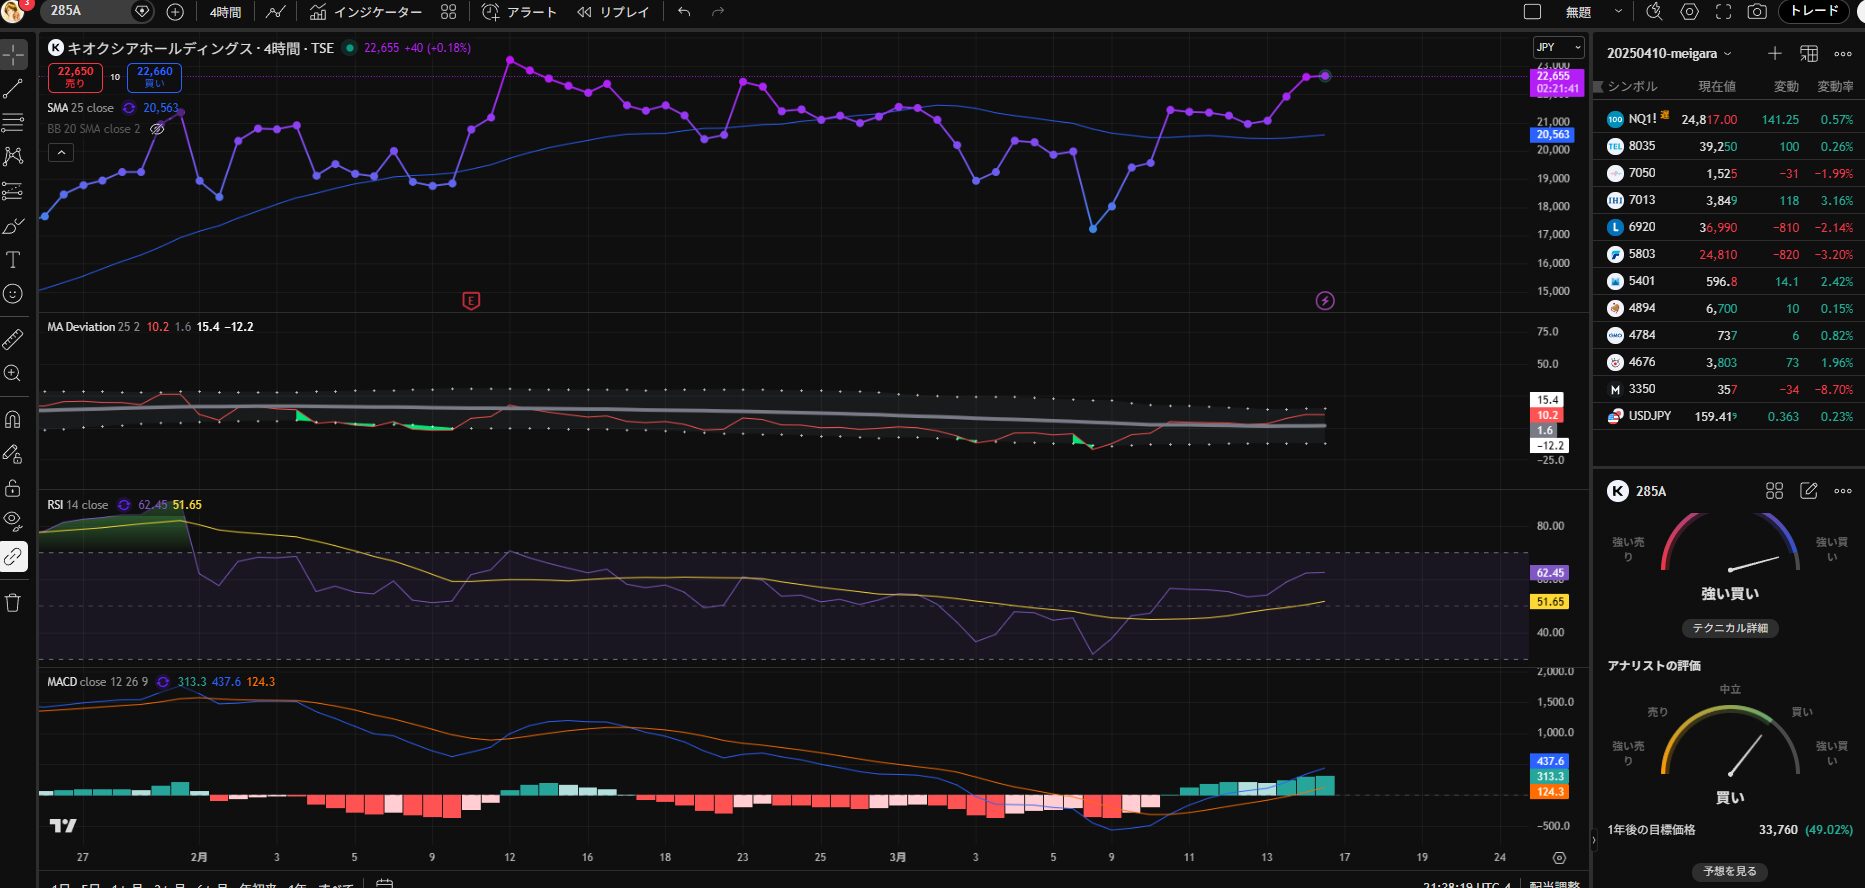Open the インジケーター indicators menu
The height and width of the screenshot is (888, 1865).
[366, 12]
